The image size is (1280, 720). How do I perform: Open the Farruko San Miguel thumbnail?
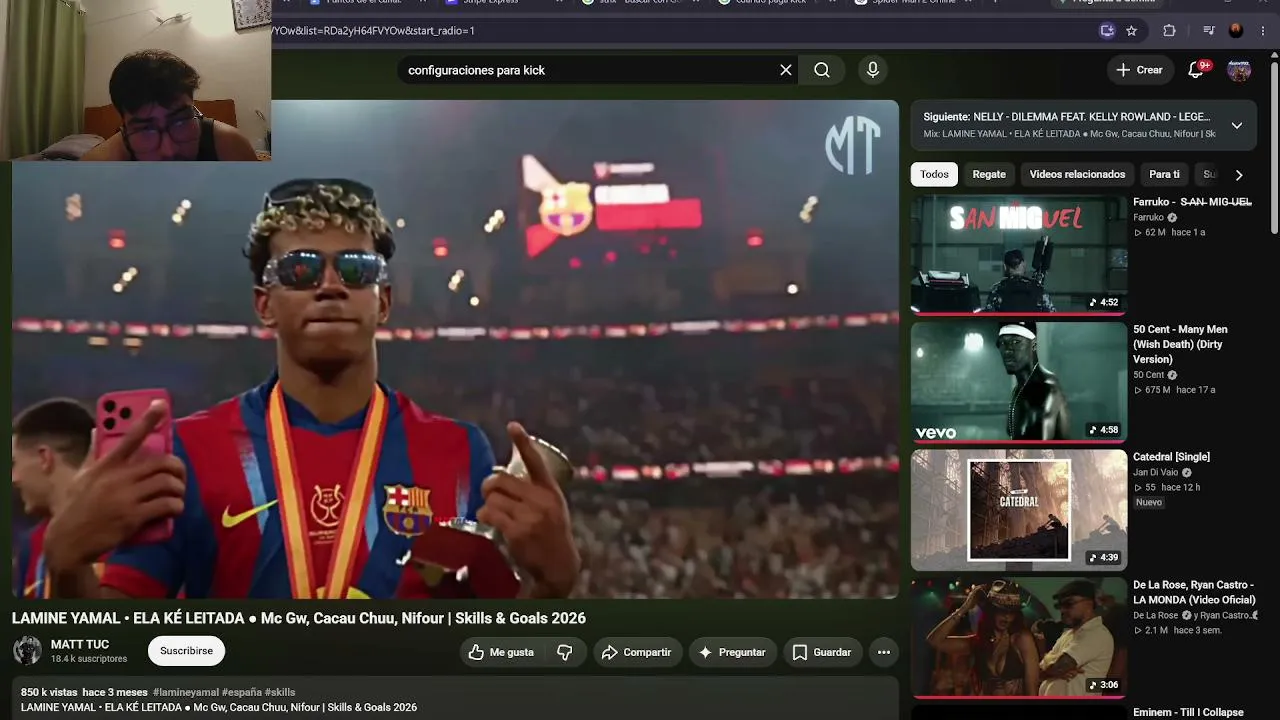click(1019, 254)
